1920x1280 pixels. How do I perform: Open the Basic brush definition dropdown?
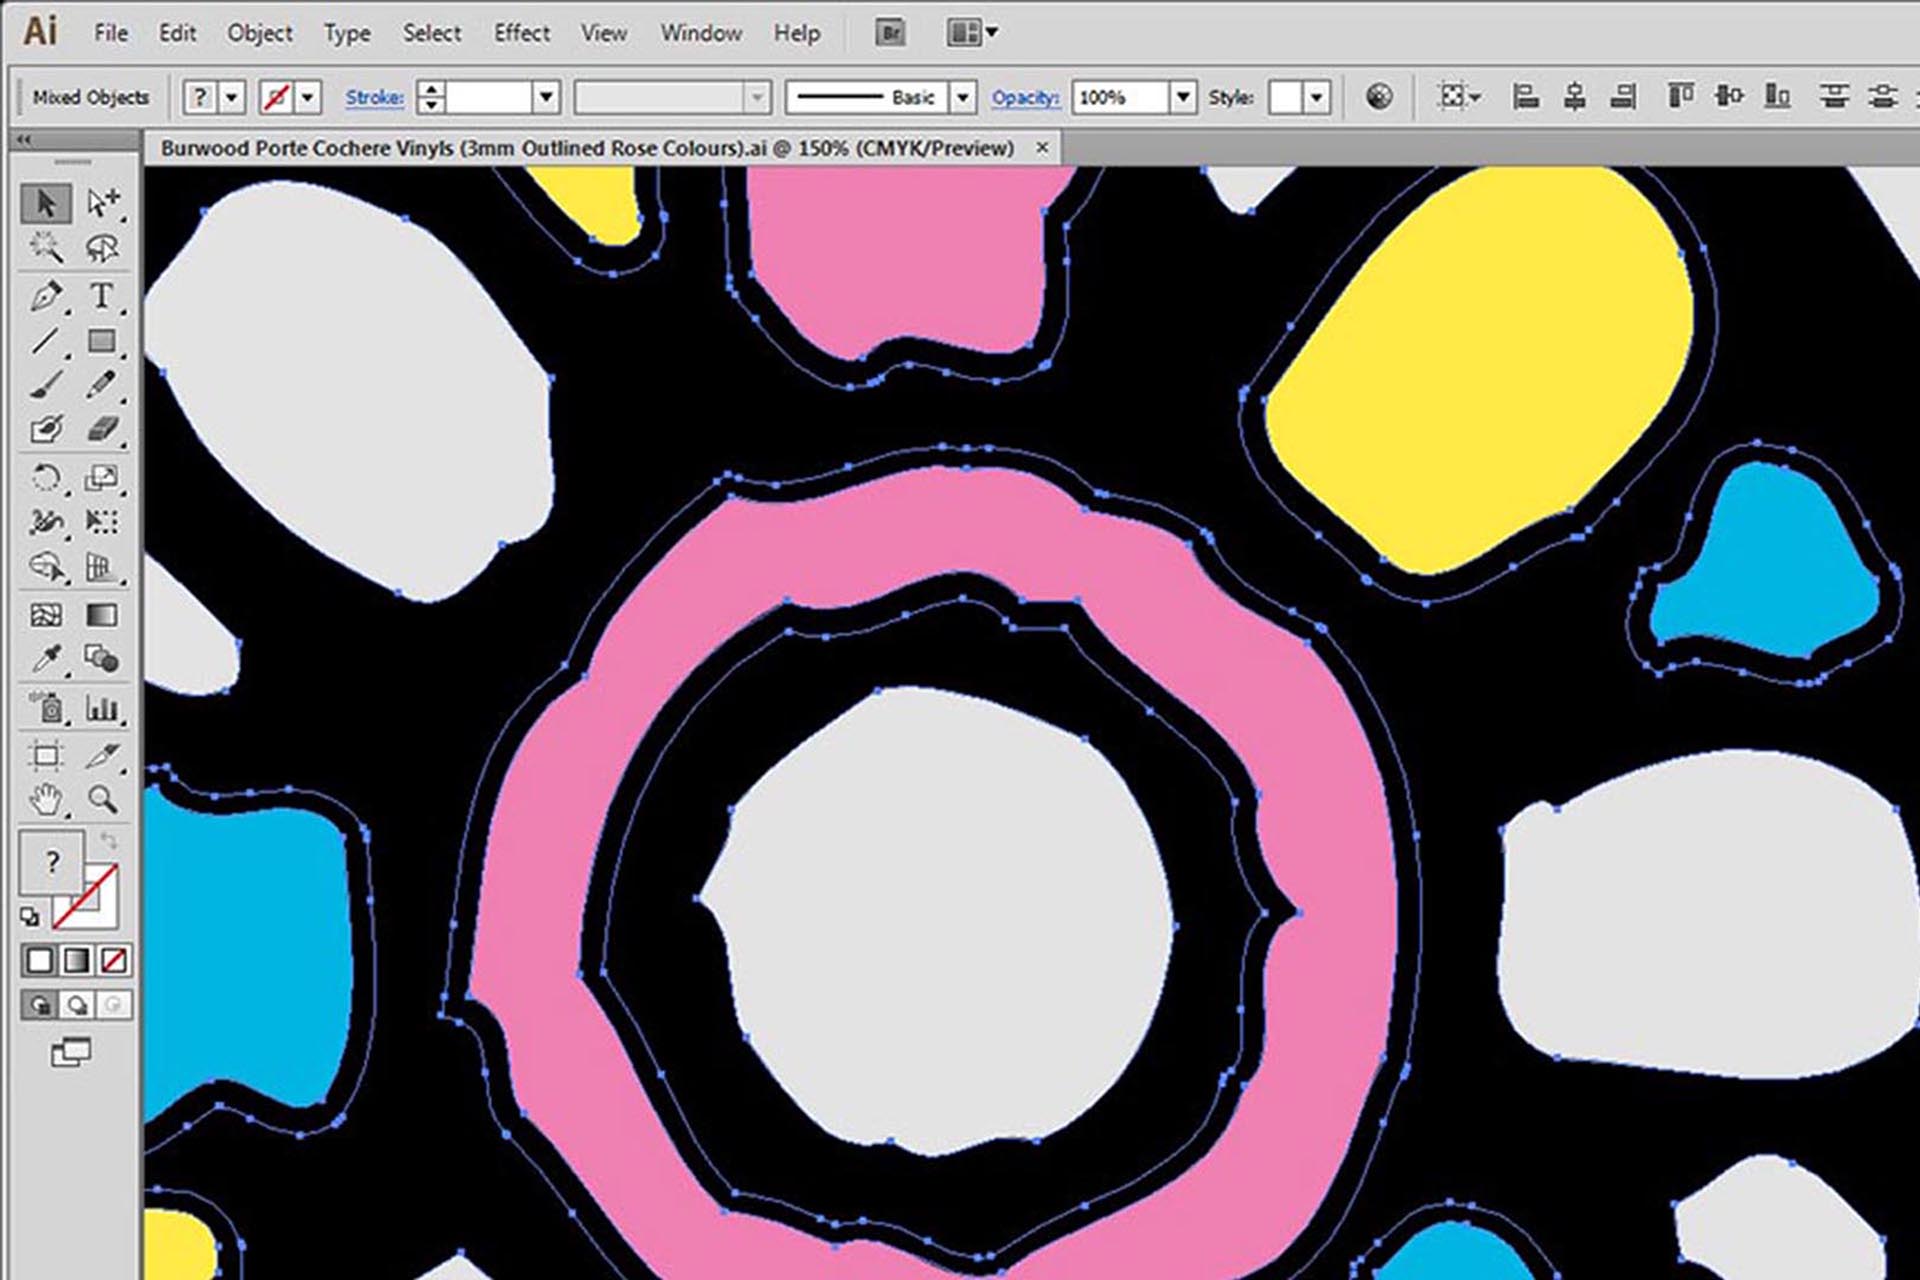[x=962, y=97]
